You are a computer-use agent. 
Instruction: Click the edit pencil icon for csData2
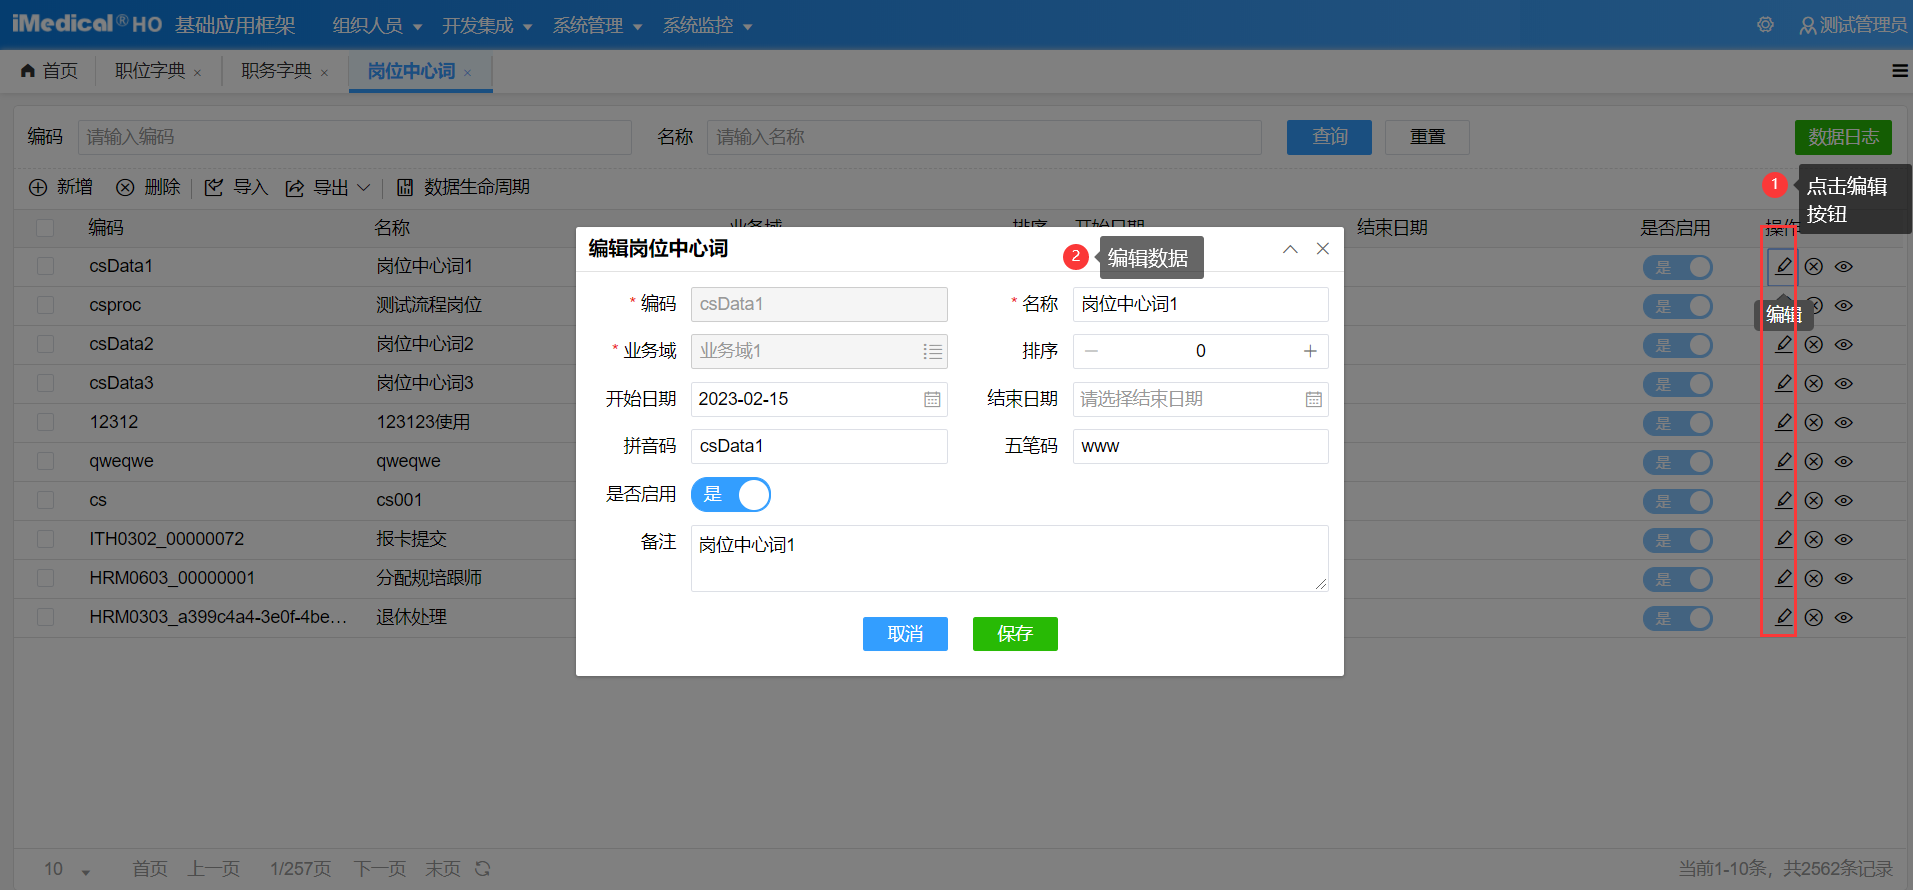1783,344
